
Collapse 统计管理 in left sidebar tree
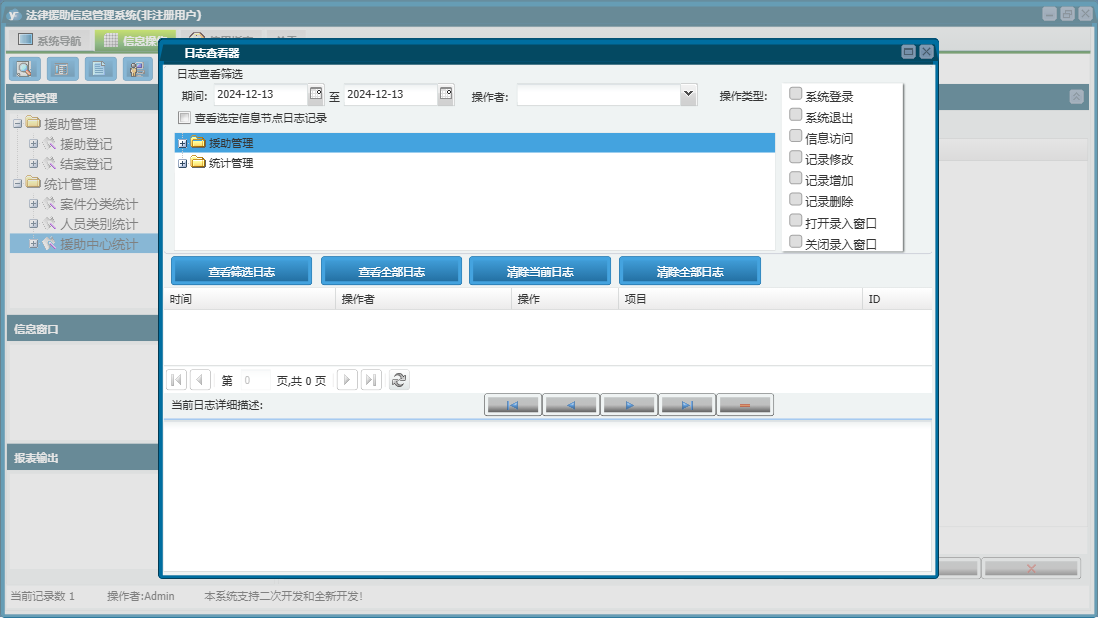[18, 184]
